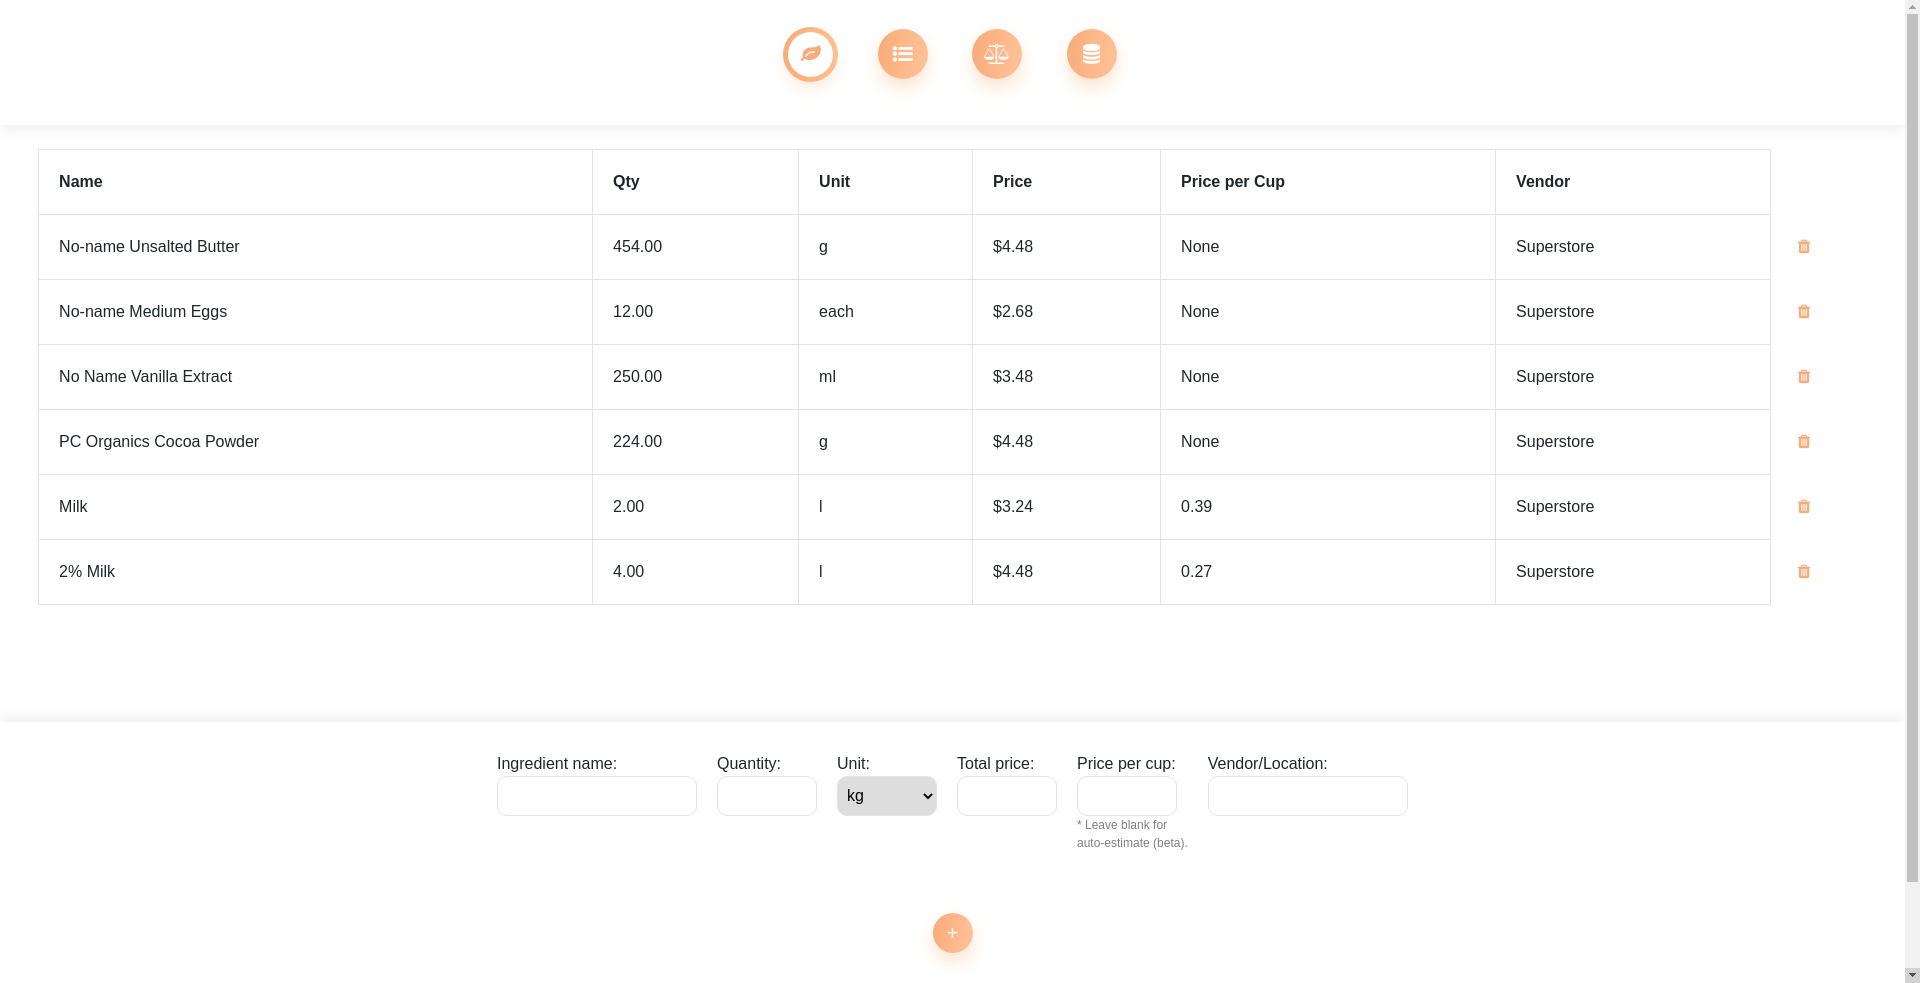1920x983 pixels.
Task: Click the $3.24 price cell
Action: [x=1067, y=507]
